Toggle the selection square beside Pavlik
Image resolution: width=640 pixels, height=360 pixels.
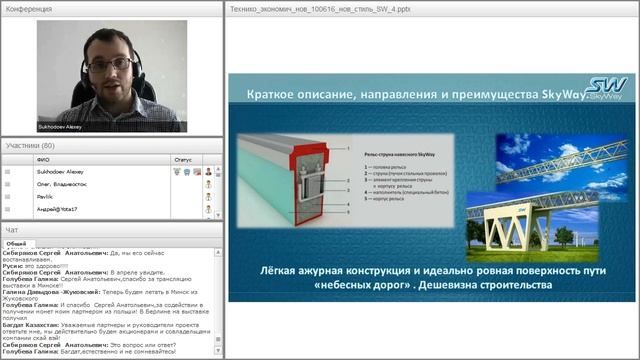point(7,197)
